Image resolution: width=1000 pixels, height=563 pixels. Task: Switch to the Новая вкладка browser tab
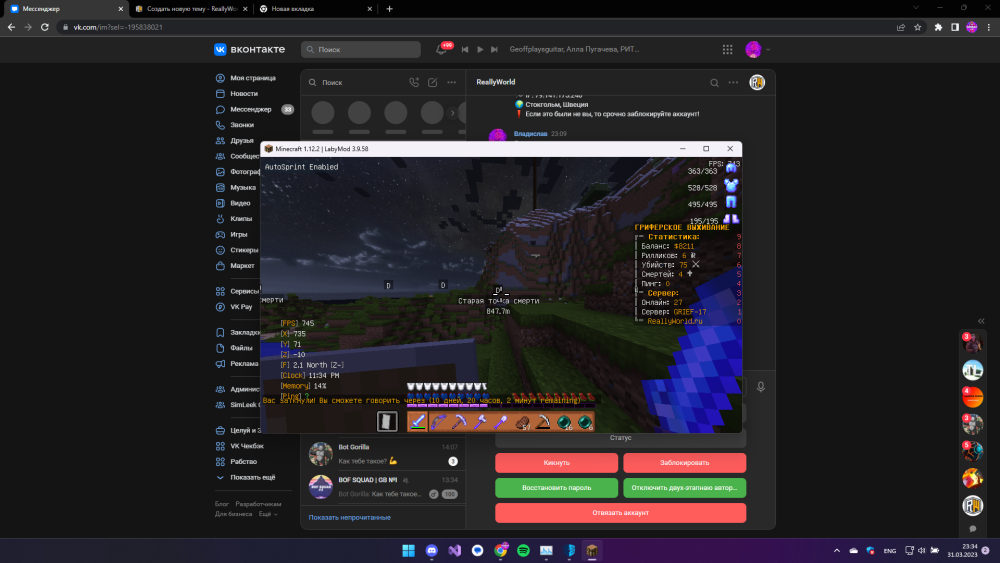[316, 9]
